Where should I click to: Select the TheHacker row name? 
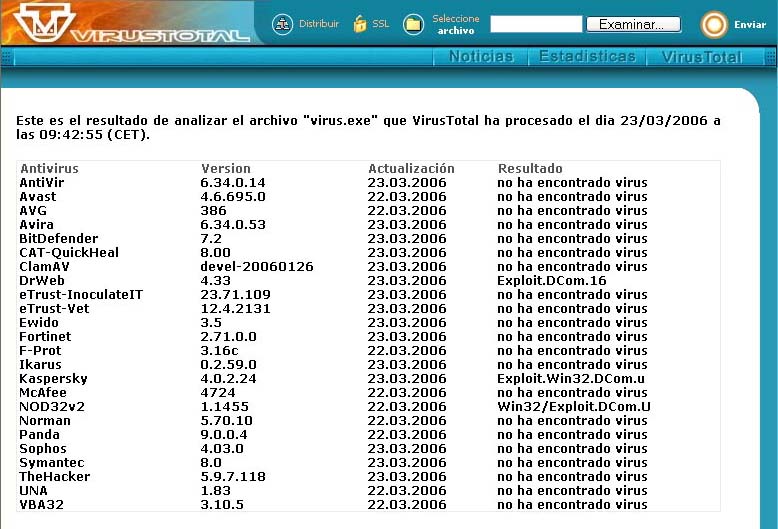(x=55, y=476)
